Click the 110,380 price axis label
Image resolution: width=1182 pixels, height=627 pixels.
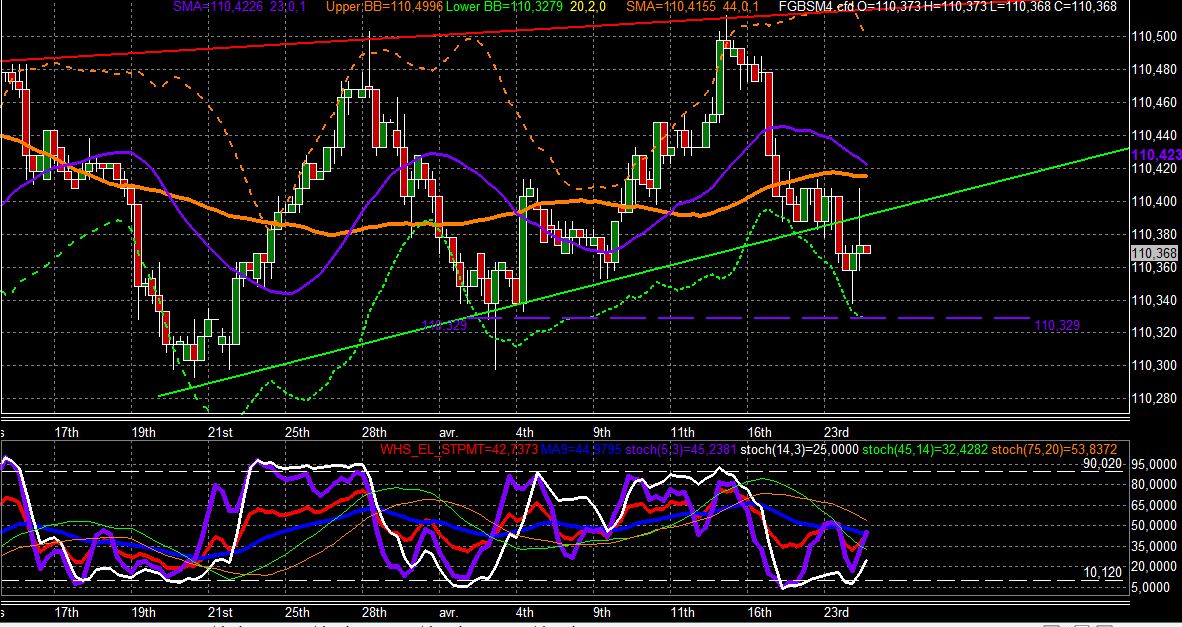coord(1153,234)
